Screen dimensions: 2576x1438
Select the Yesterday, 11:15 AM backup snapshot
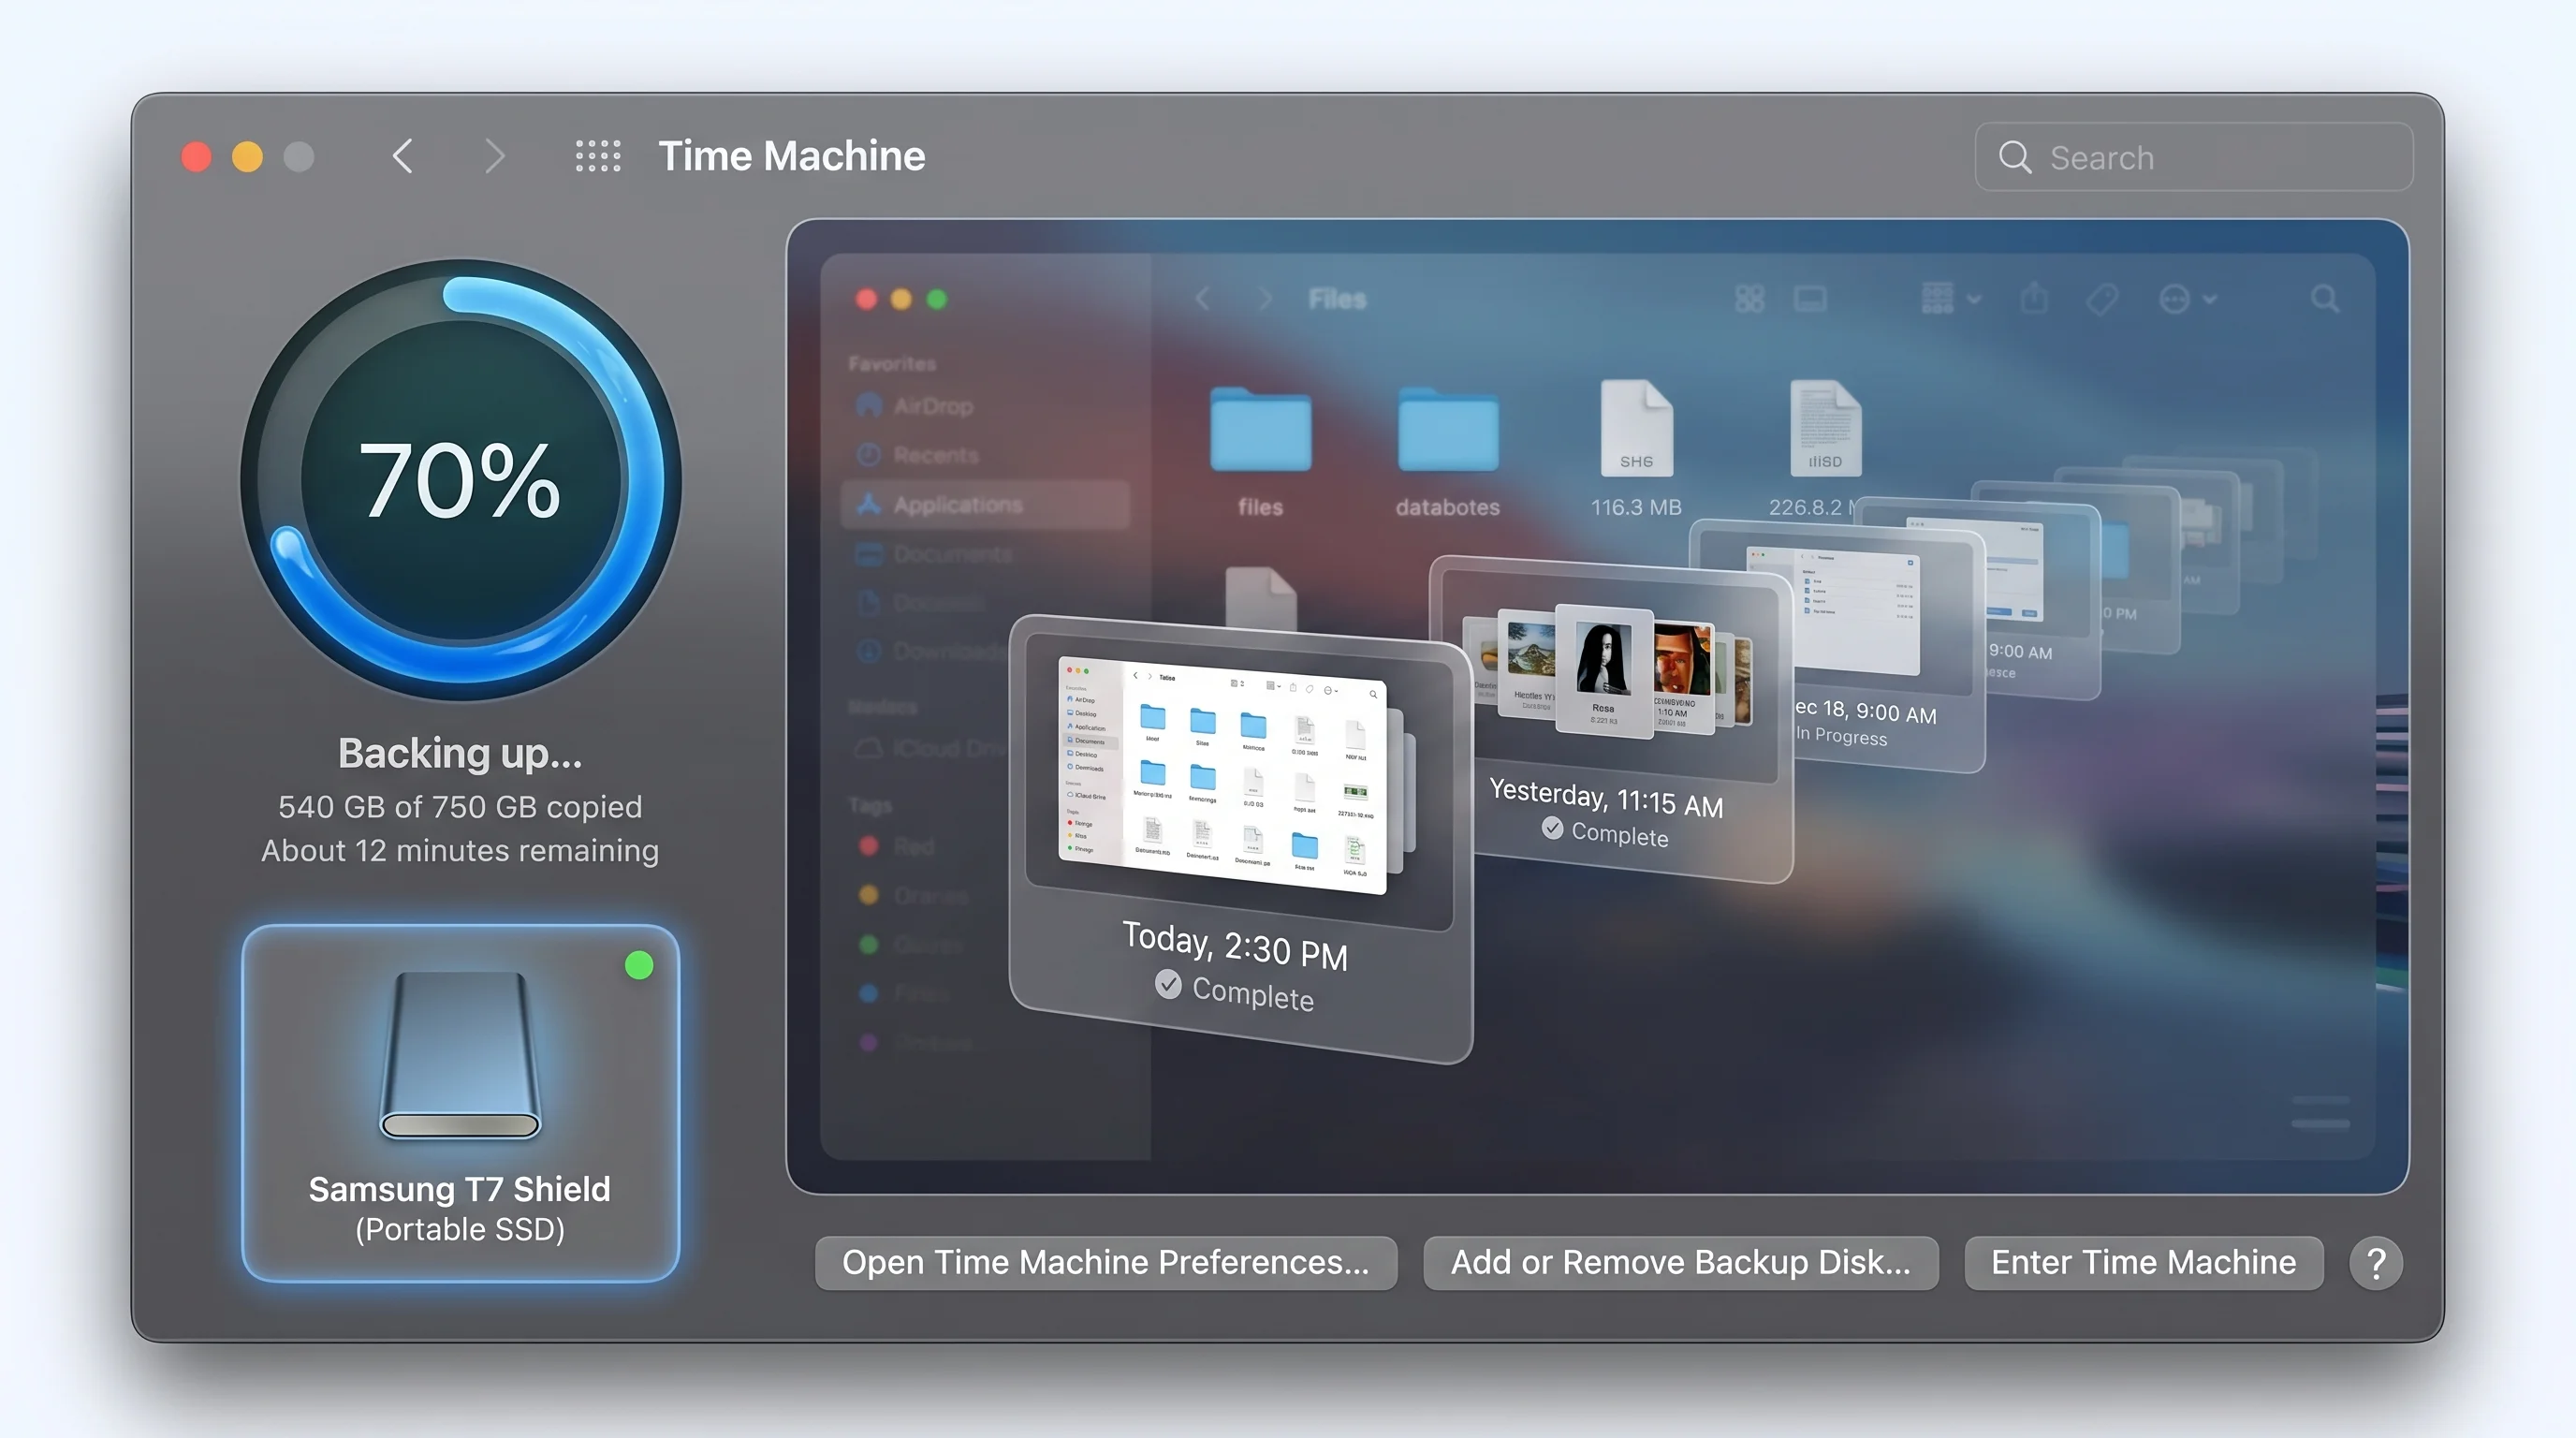click(1612, 718)
